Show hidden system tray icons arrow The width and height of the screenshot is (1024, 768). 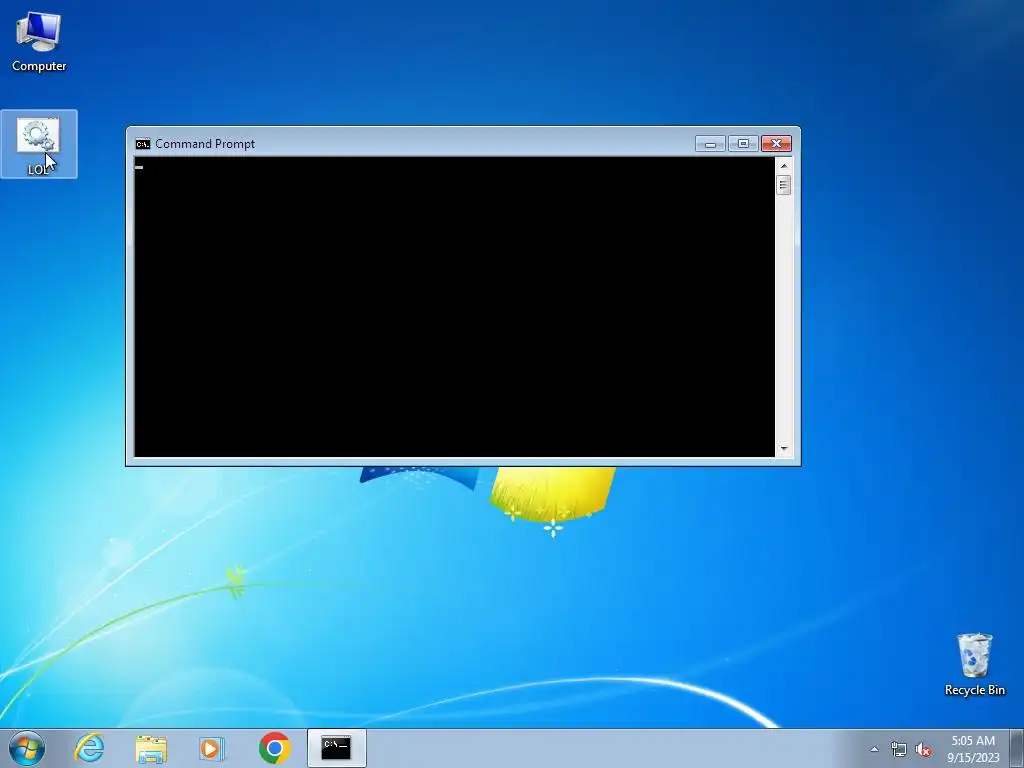point(874,749)
